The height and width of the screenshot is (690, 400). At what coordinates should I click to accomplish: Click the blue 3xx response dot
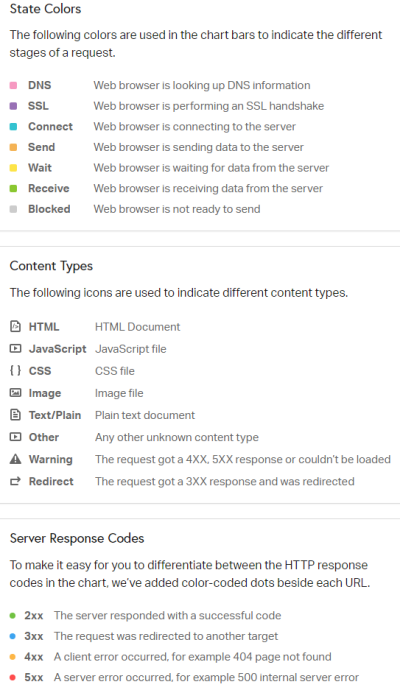(x=13, y=636)
